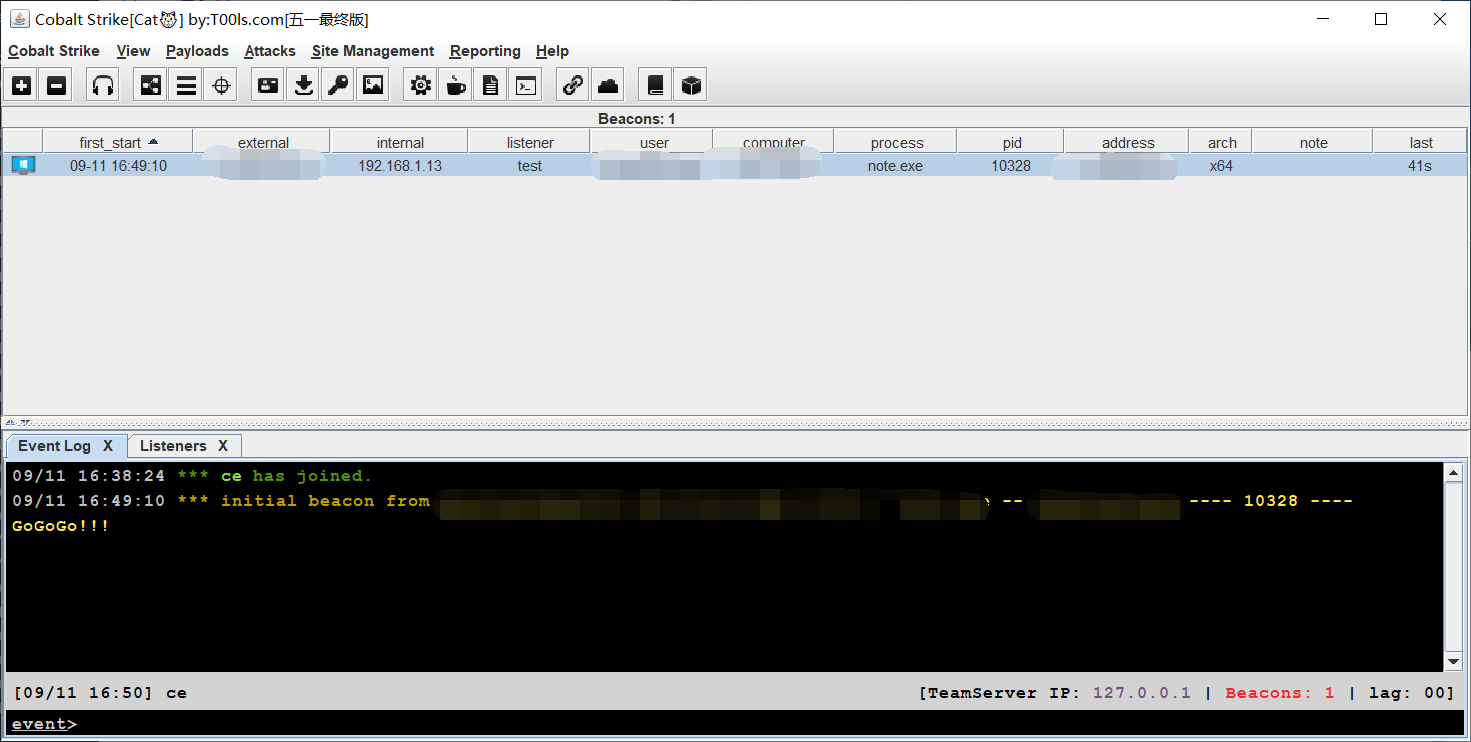This screenshot has height=742, width=1471.
Task: Sort by computer column header
Action: pyautogui.click(x=773, y=142)
